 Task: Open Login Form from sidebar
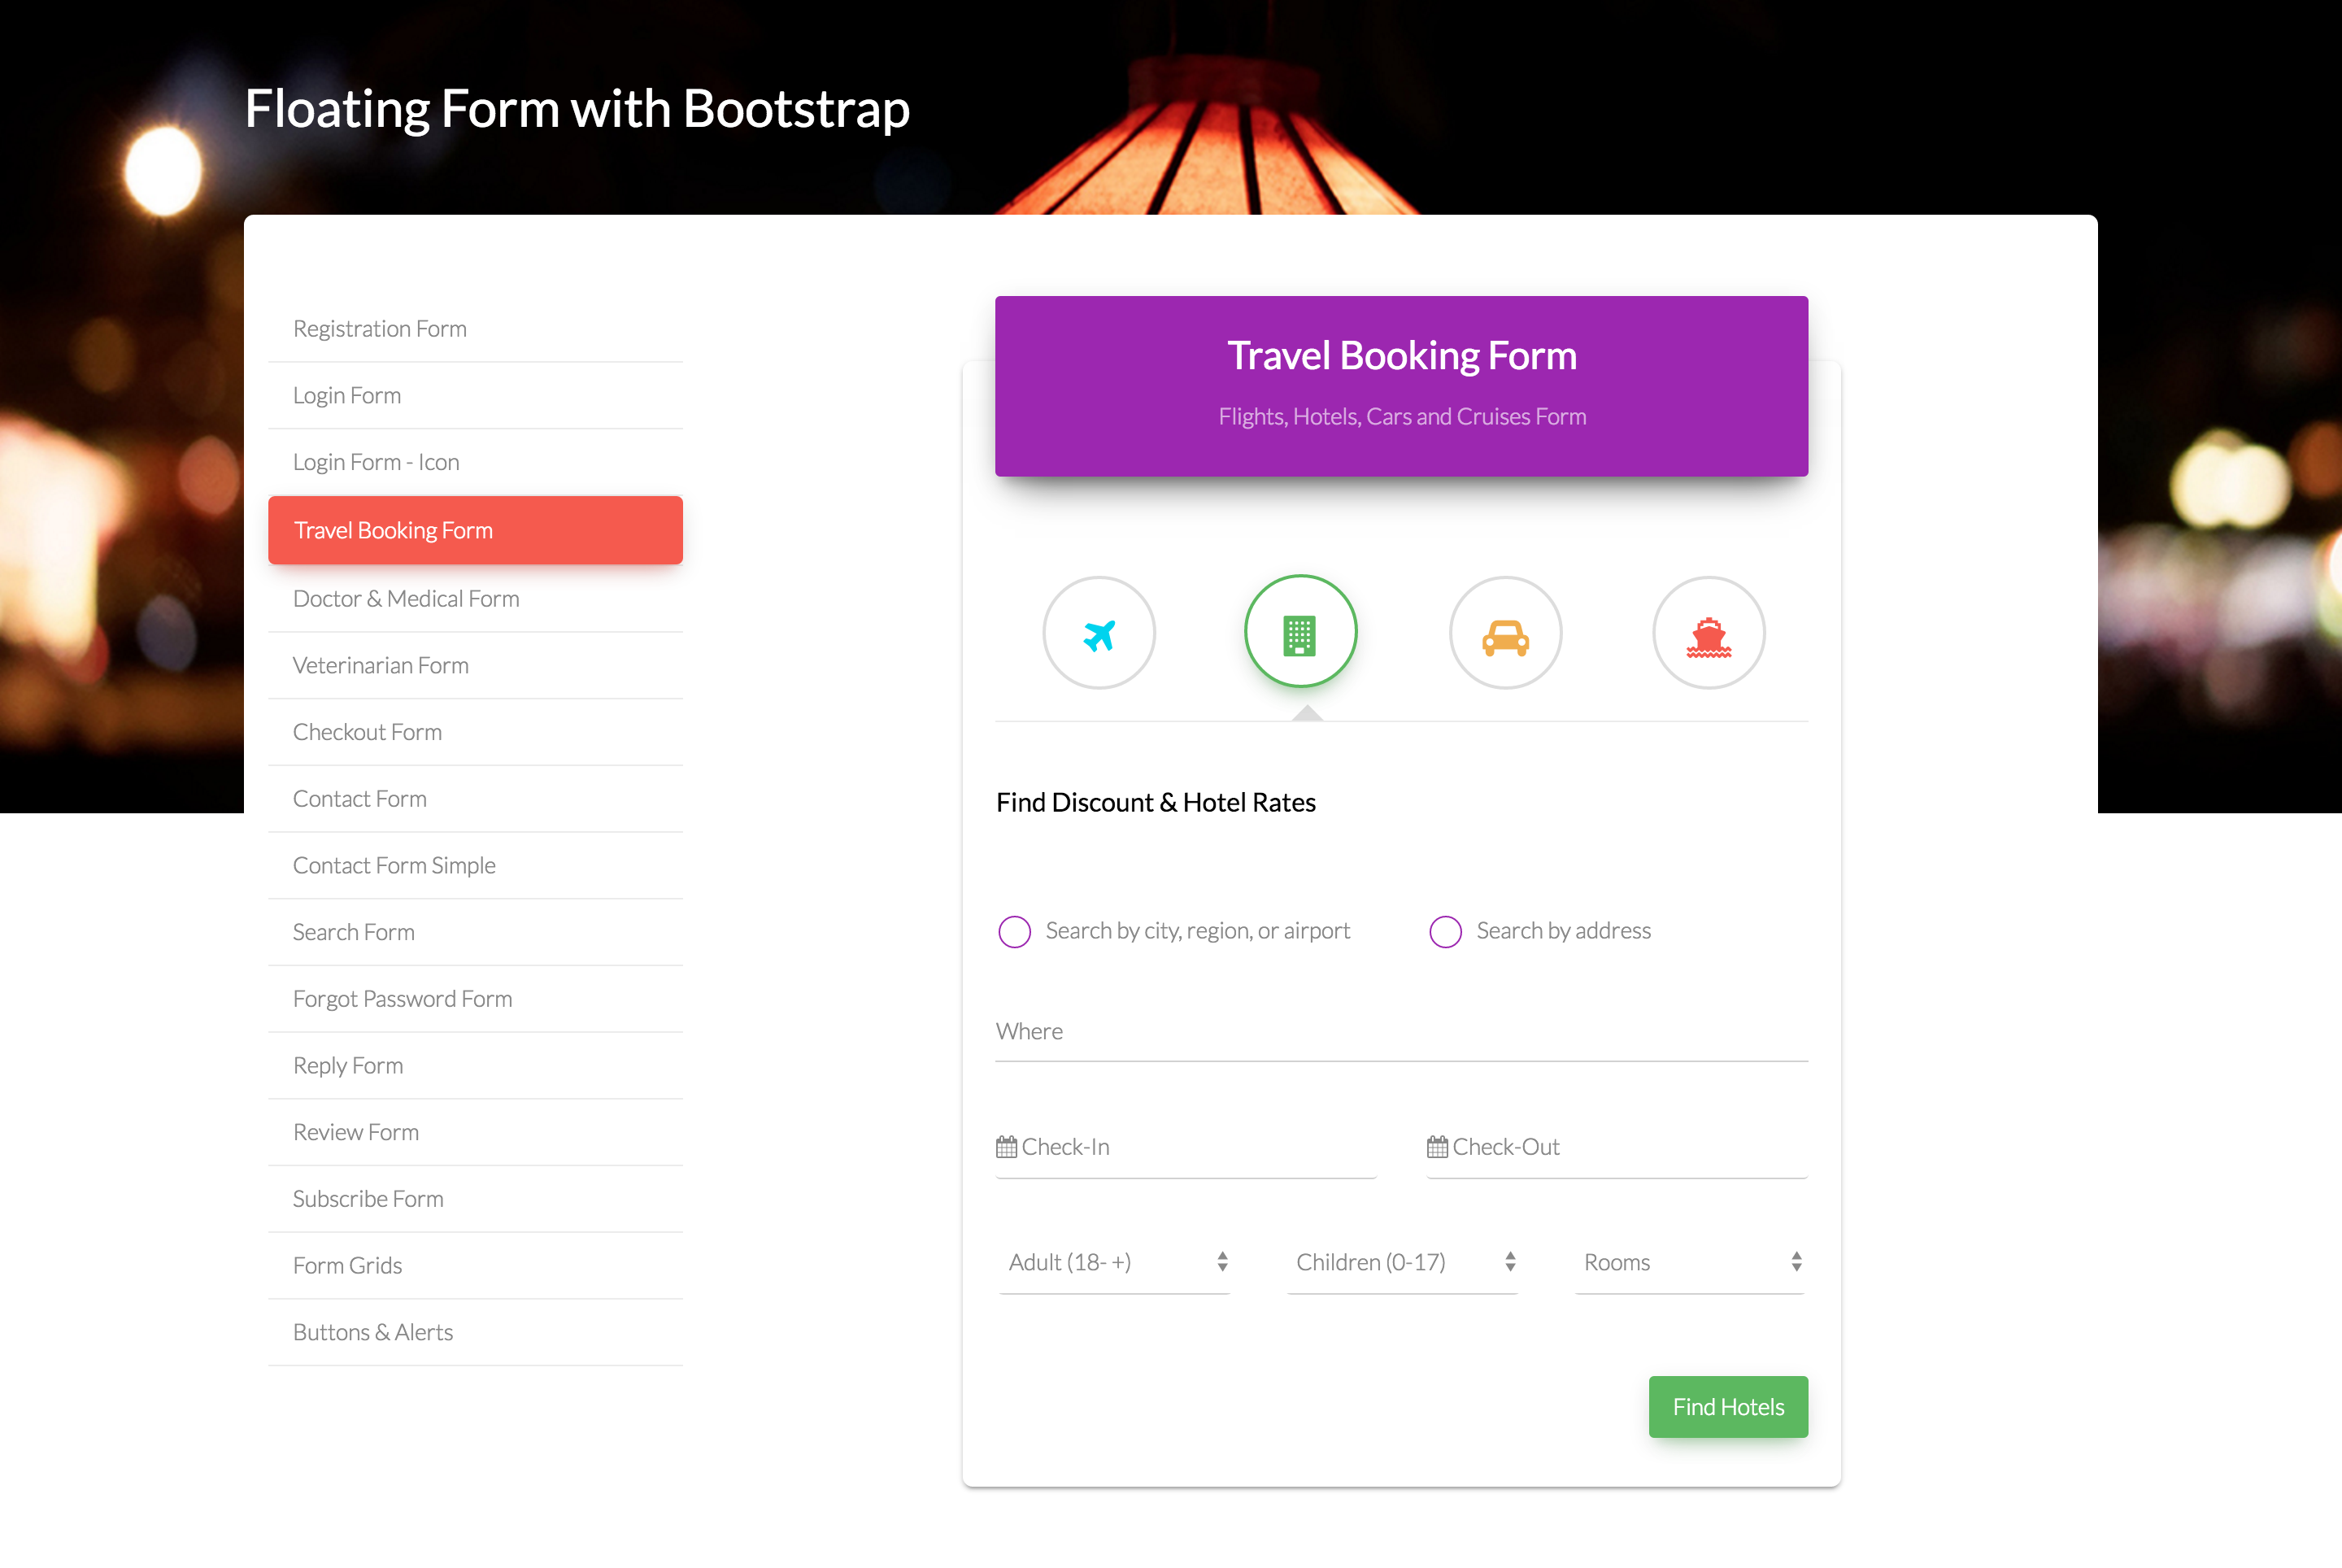pyautogui.click(x=476, y=396)
